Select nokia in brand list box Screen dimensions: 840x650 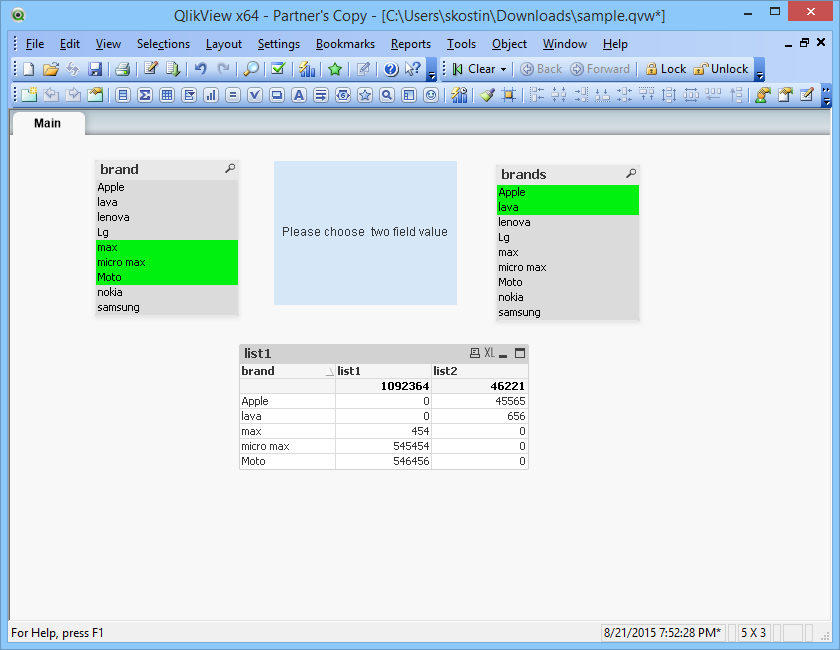pyautogui.click(x=167, y=292)
